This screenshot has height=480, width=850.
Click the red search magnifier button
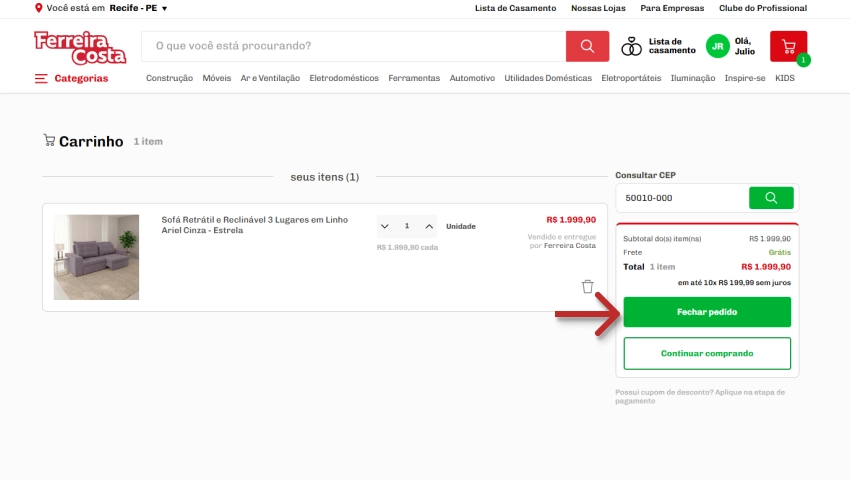(587, 46)
